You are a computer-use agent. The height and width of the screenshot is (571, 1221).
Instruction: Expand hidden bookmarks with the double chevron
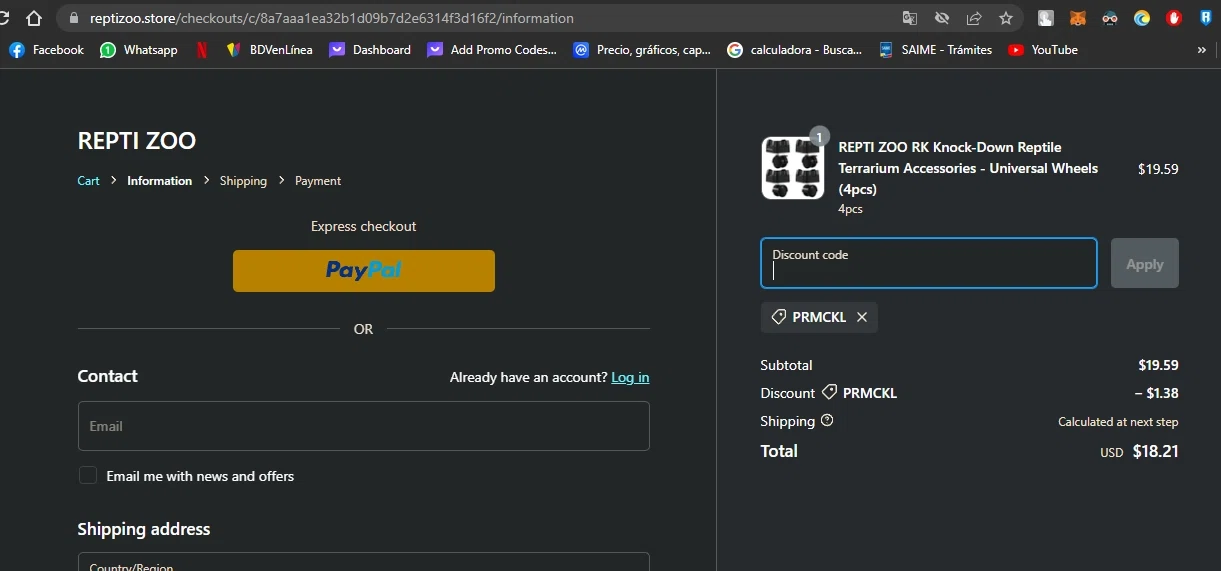tap(1201, 49)
